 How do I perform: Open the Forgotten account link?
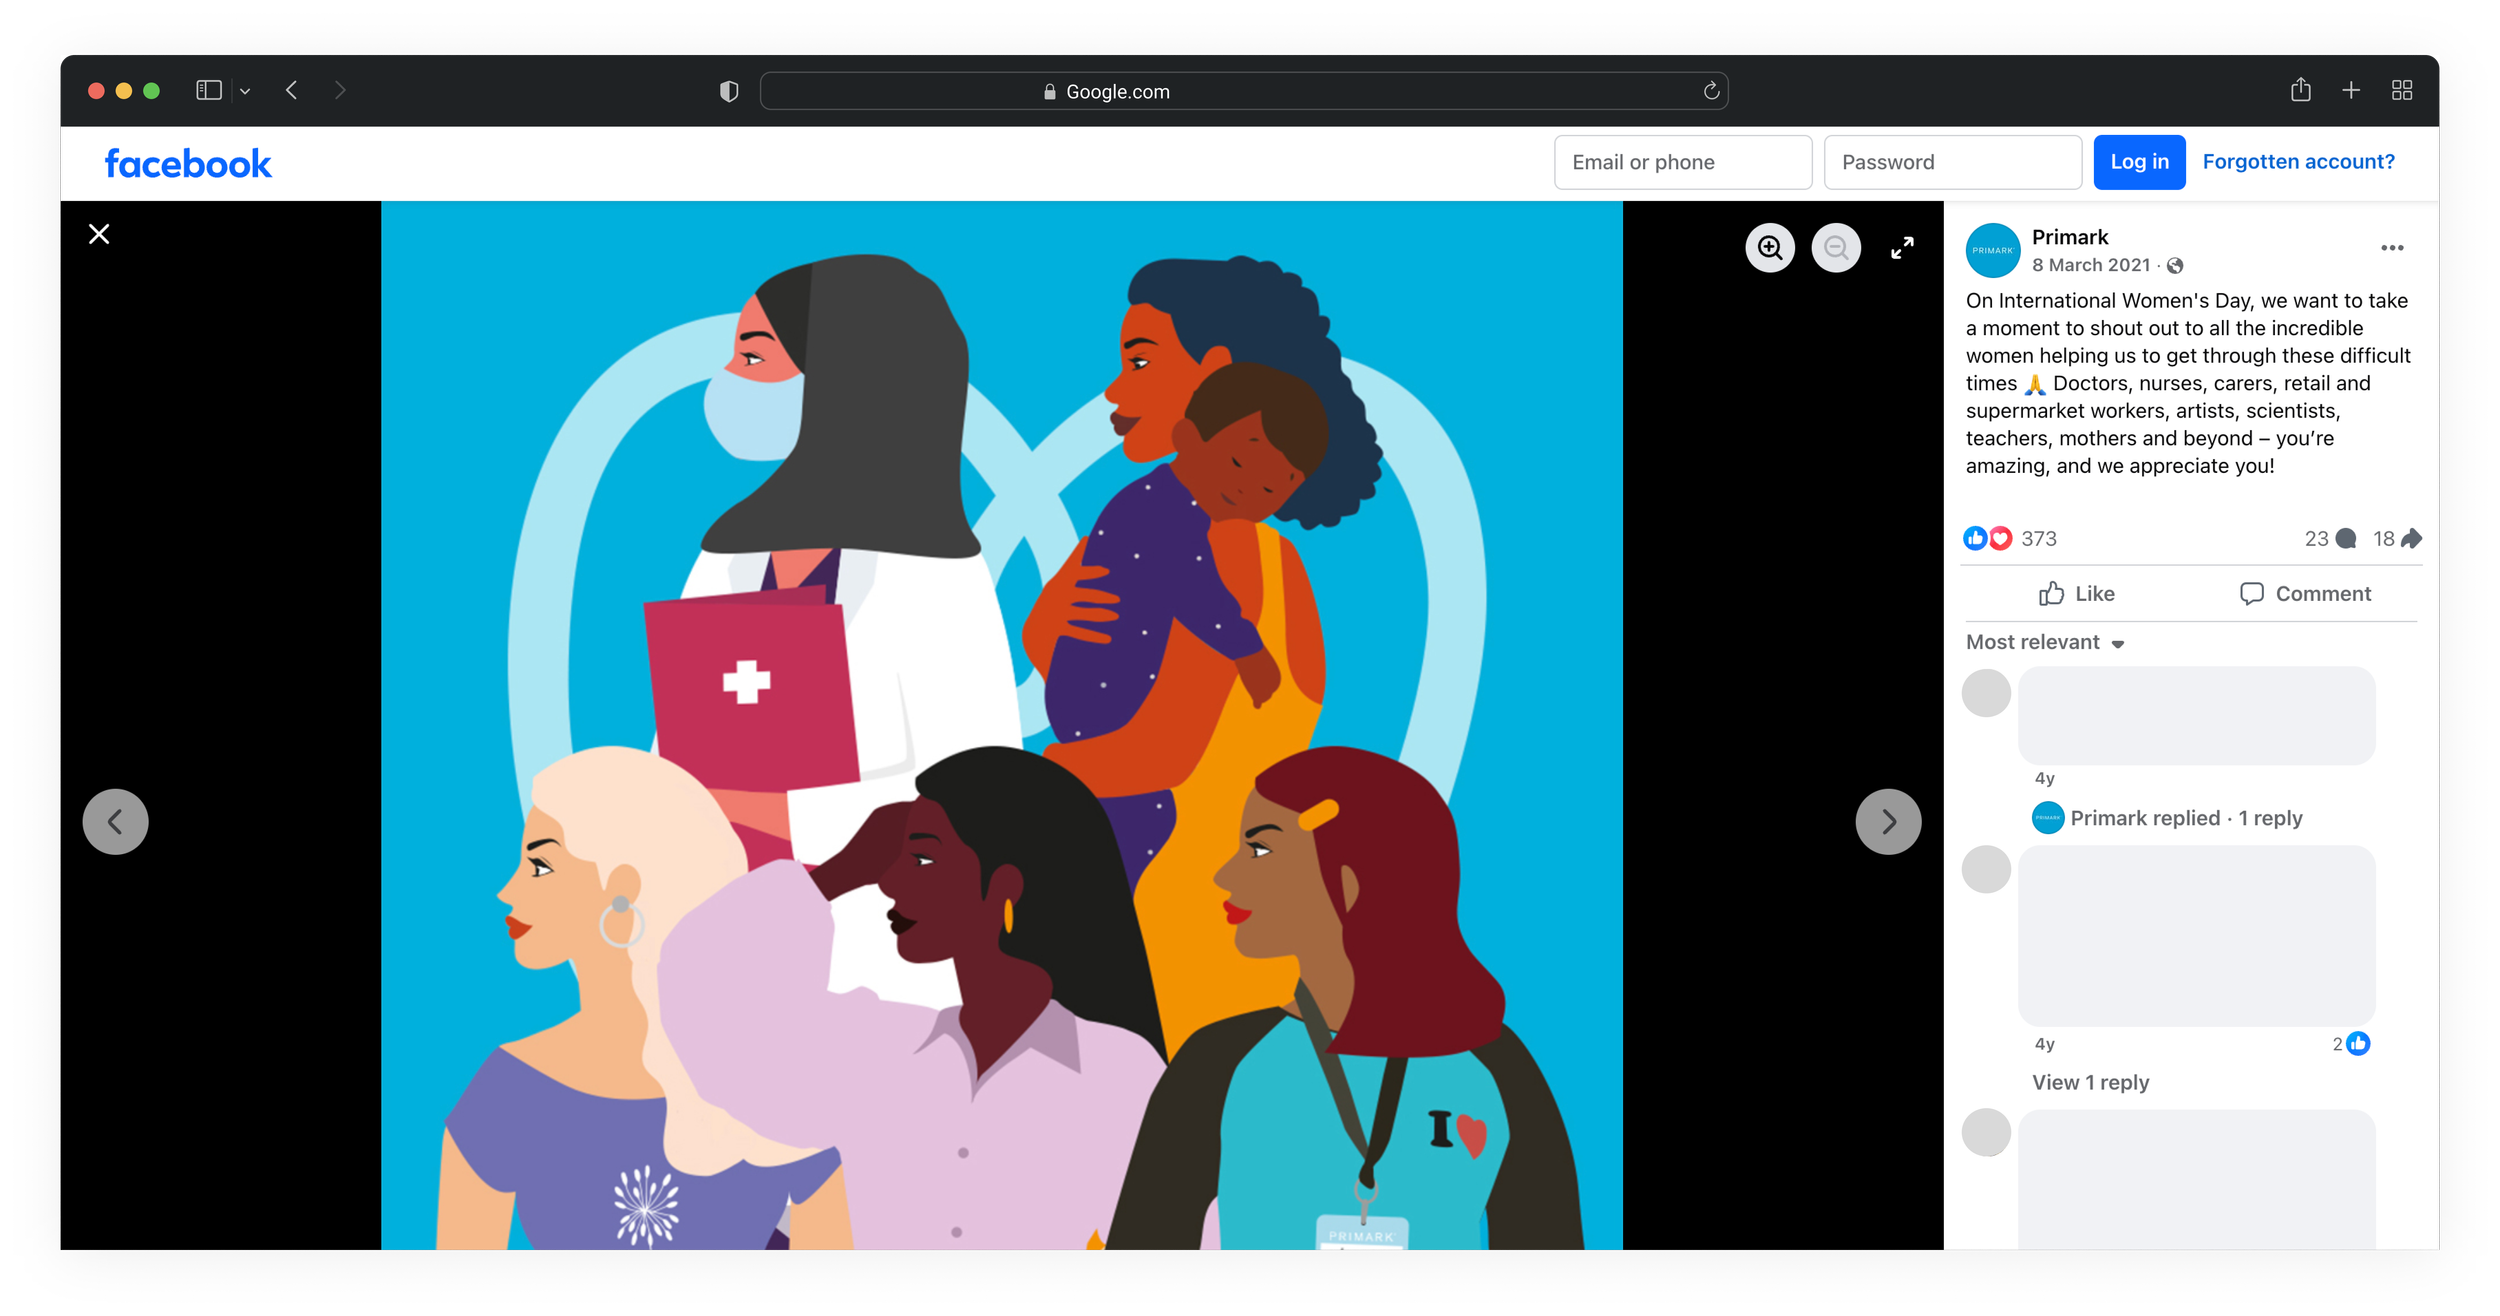(x=2297, y=162)
